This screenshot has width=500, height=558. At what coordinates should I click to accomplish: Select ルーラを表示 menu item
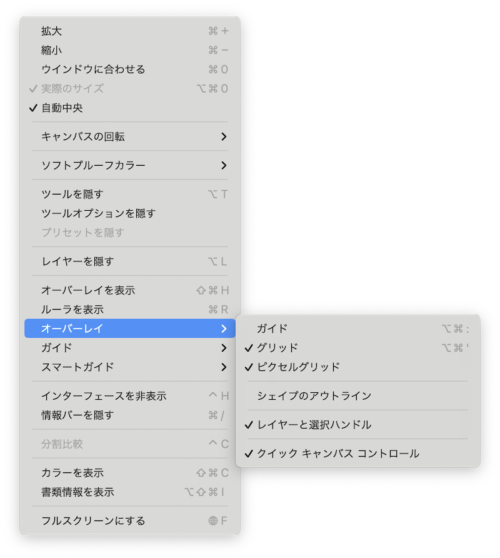(x=130, y=309)
